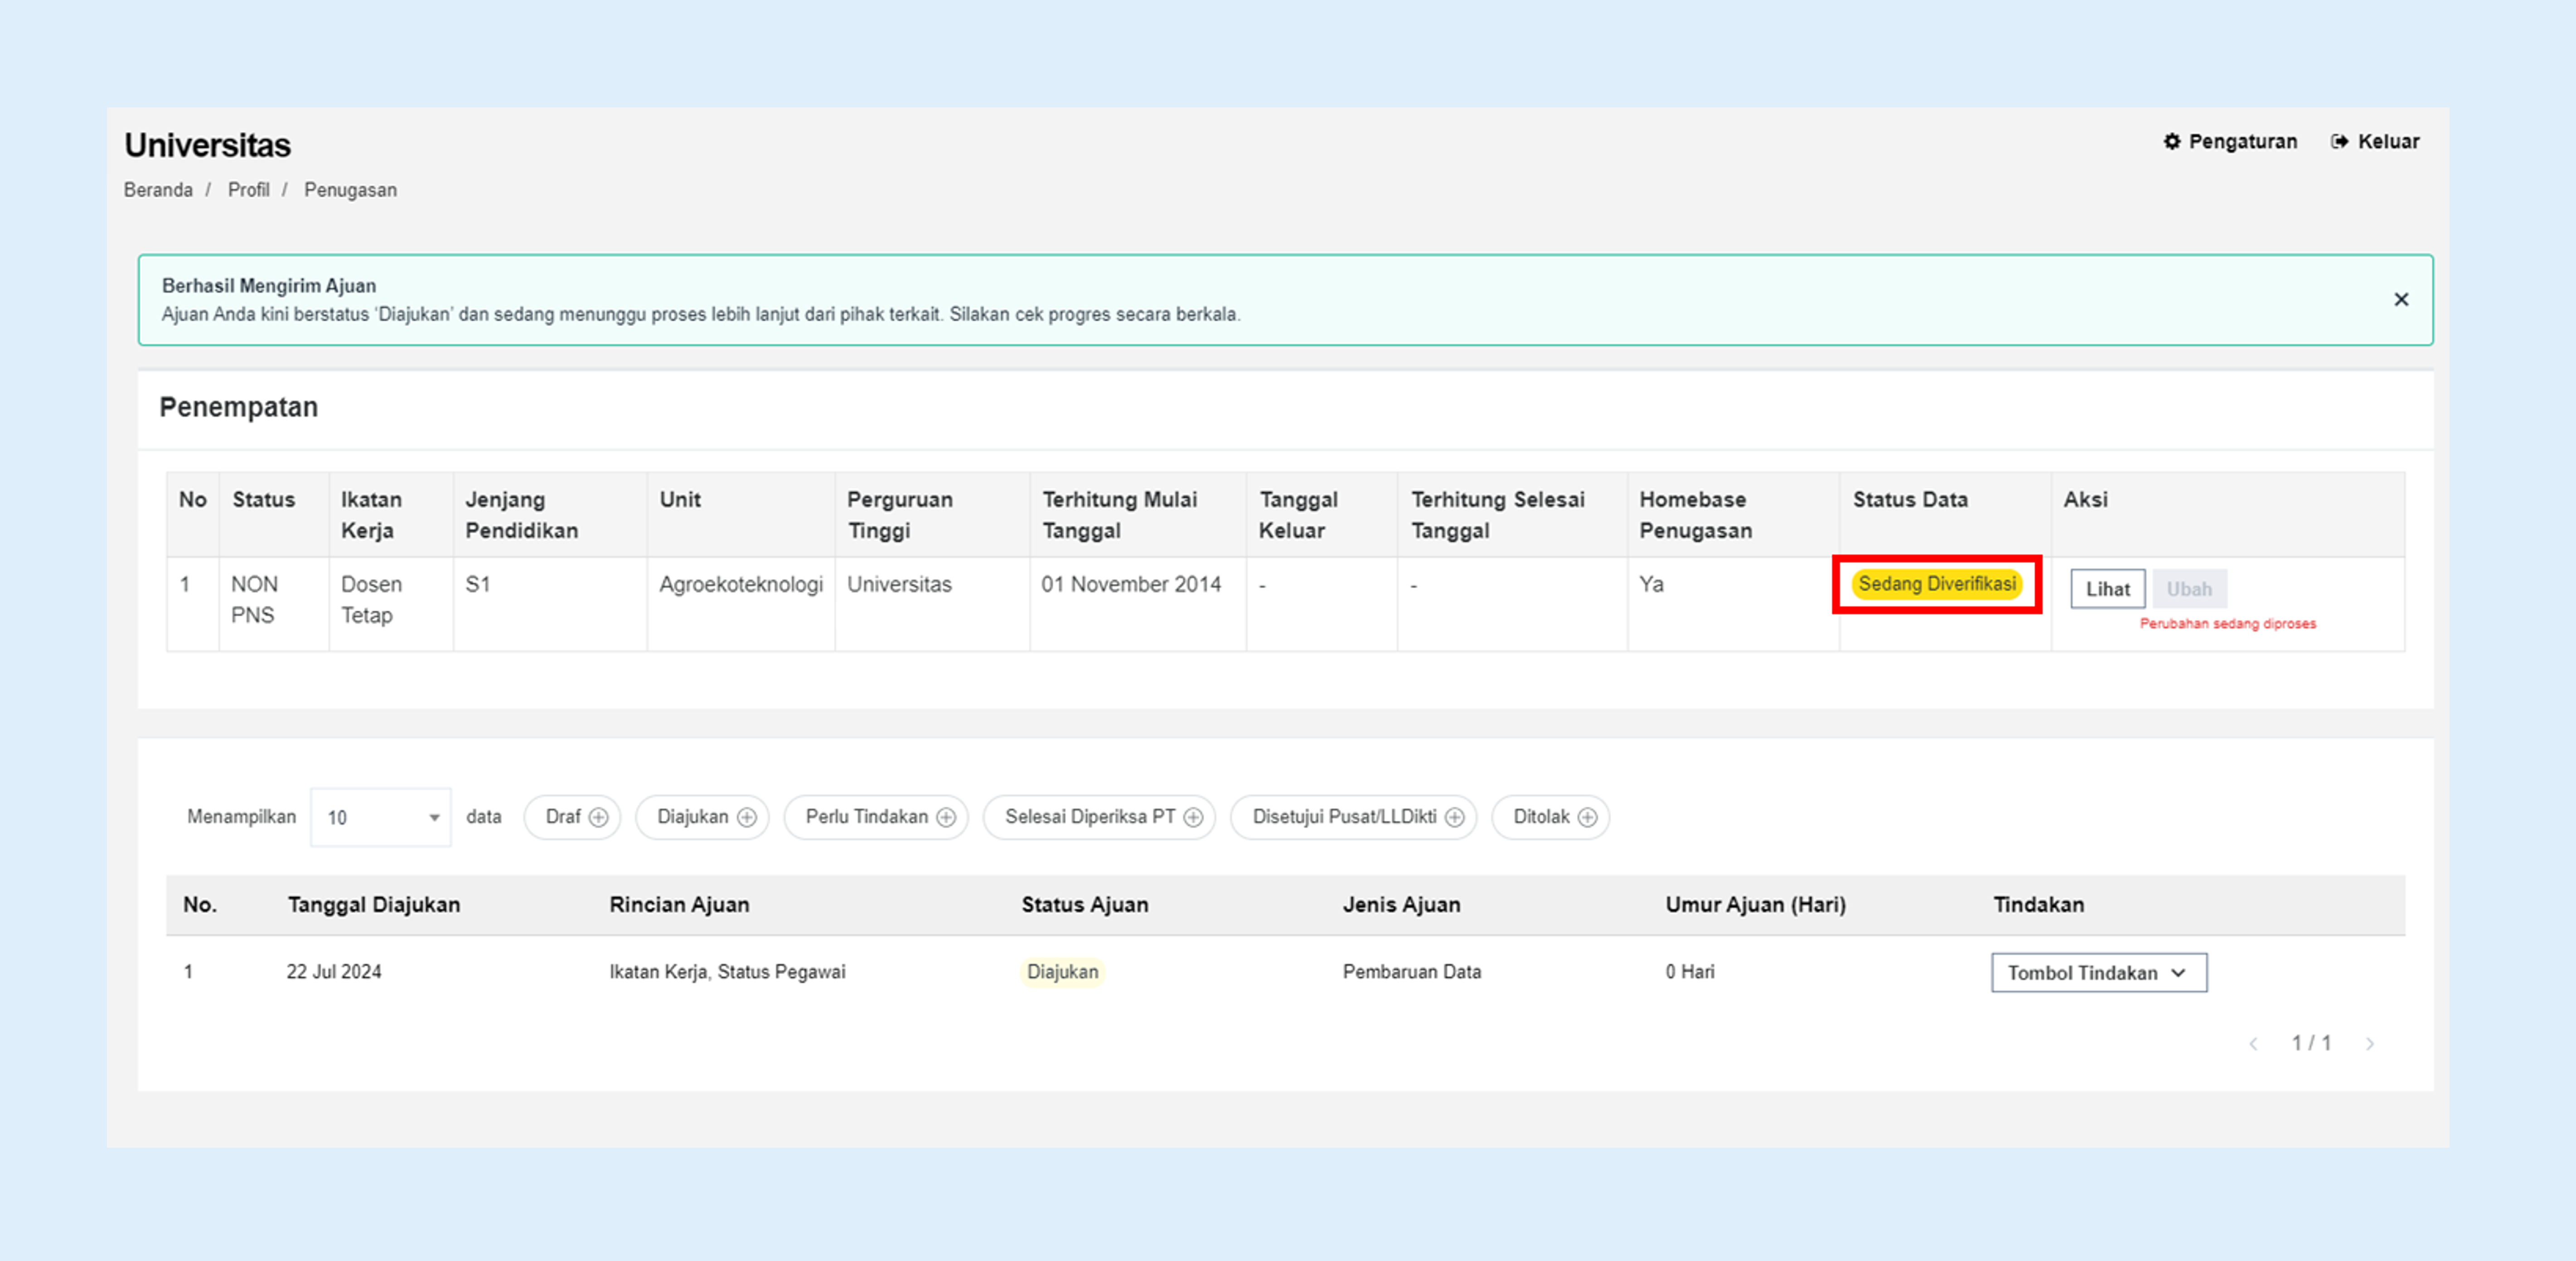Click the Perubahan sedang diproses note
Screen dimensions: 2576x1261
point(2227,624)
